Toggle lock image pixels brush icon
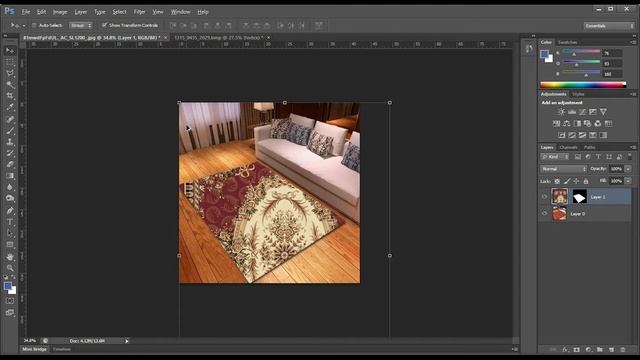This screenshot has width=640, height=360. 567,181
